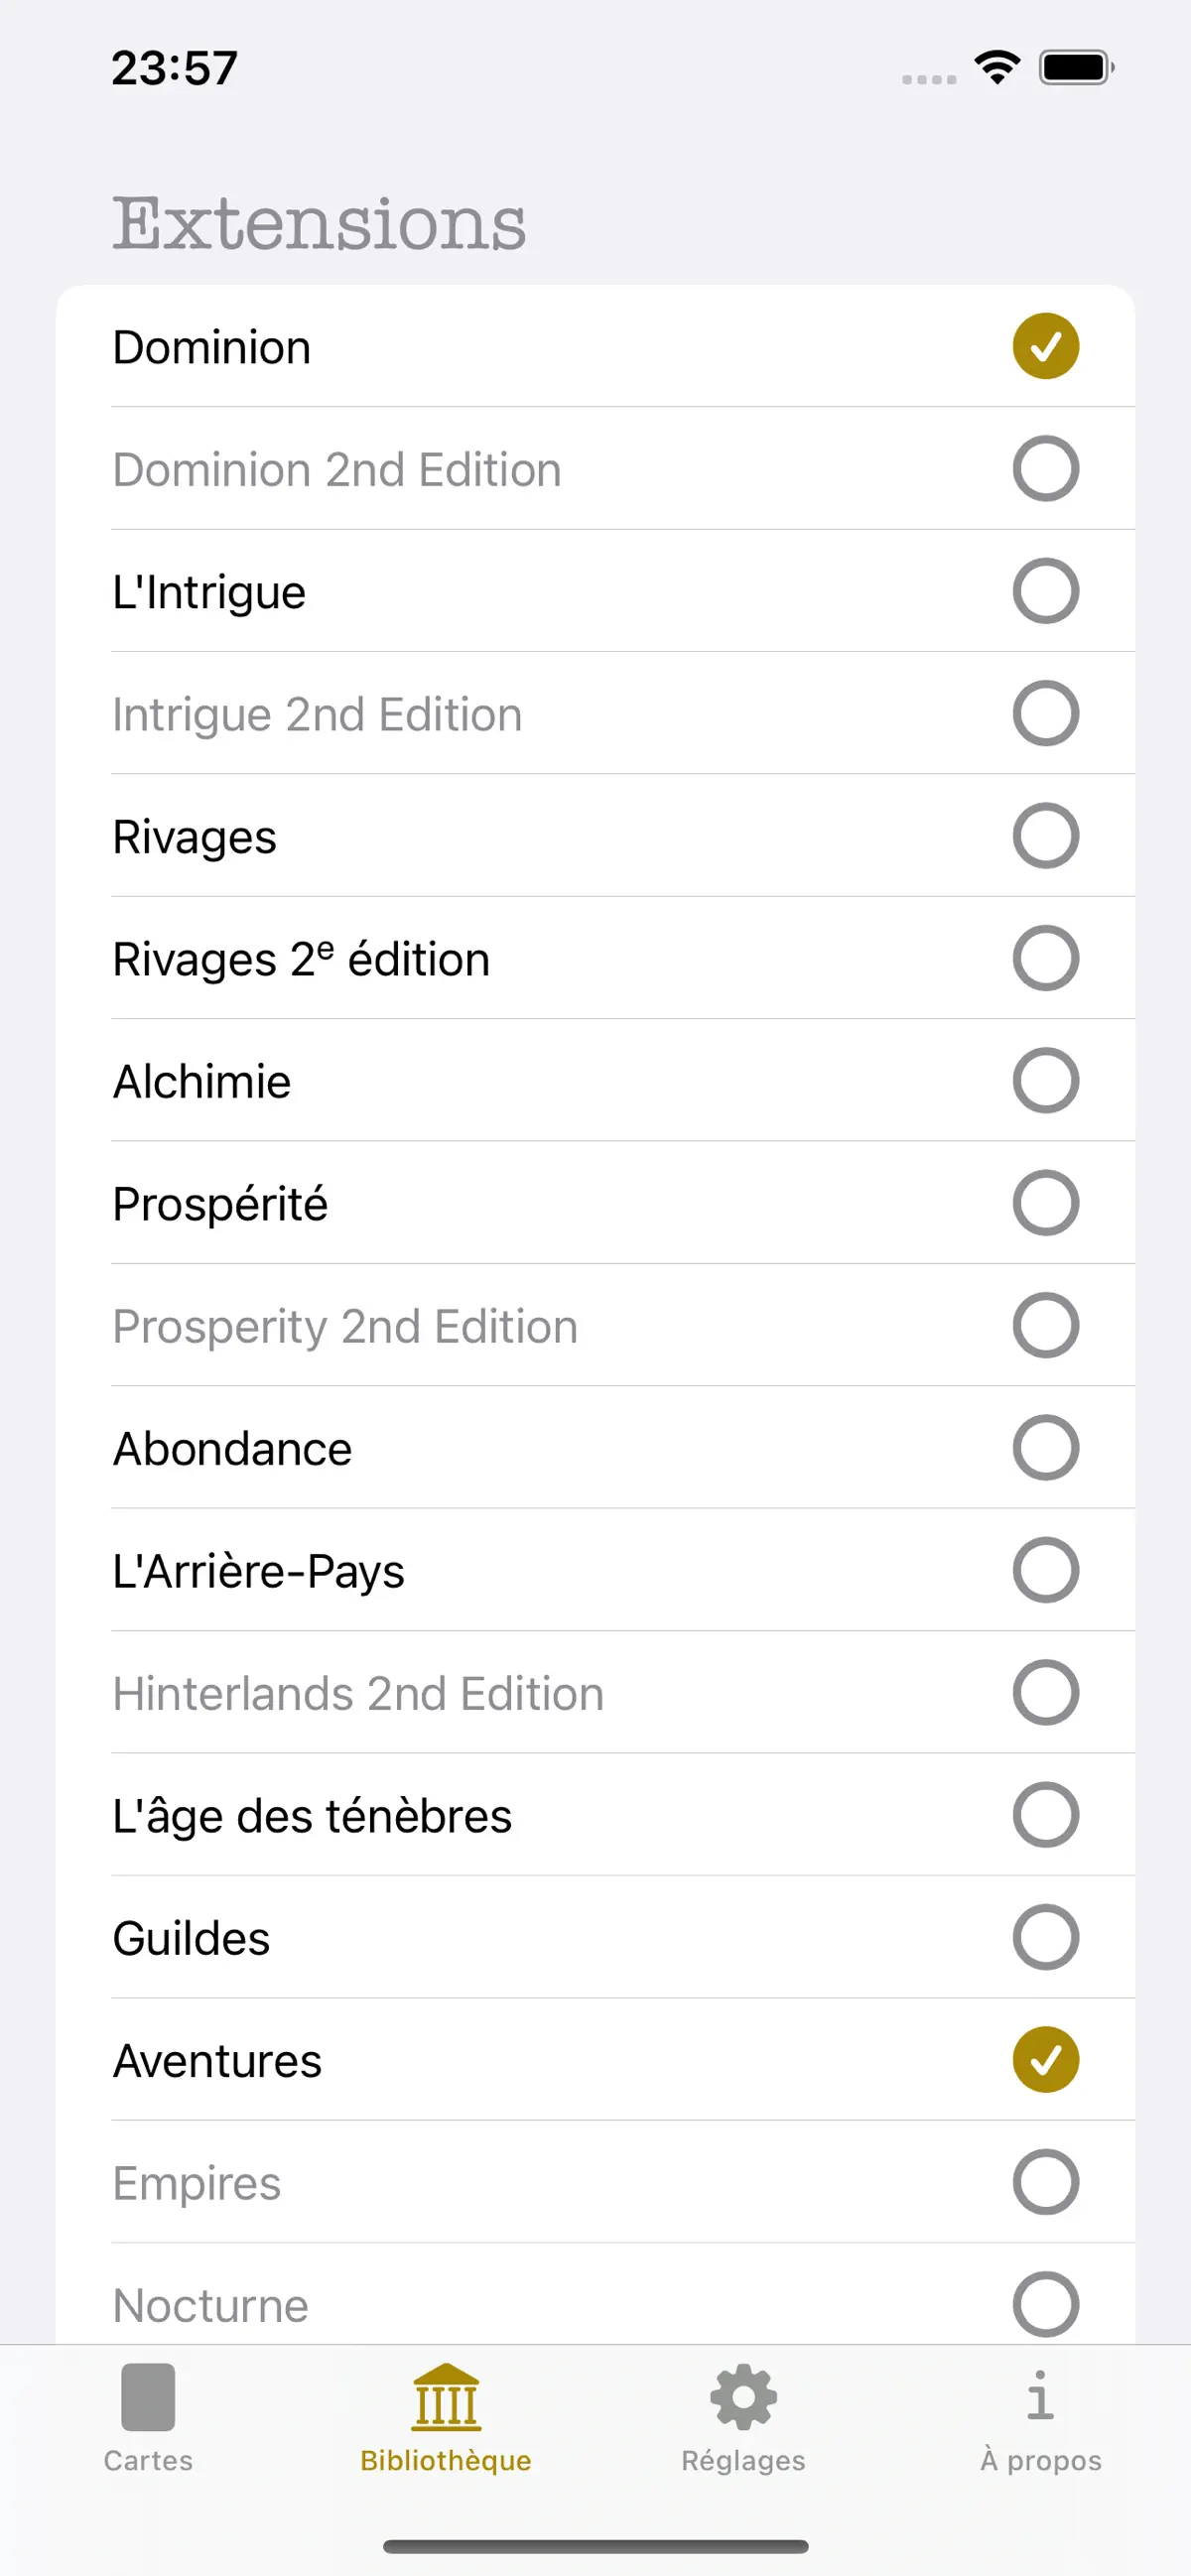Enable the Rivages extension circle
The height and width of the screenshot is (2576, 1191).
click(1045, 836)
